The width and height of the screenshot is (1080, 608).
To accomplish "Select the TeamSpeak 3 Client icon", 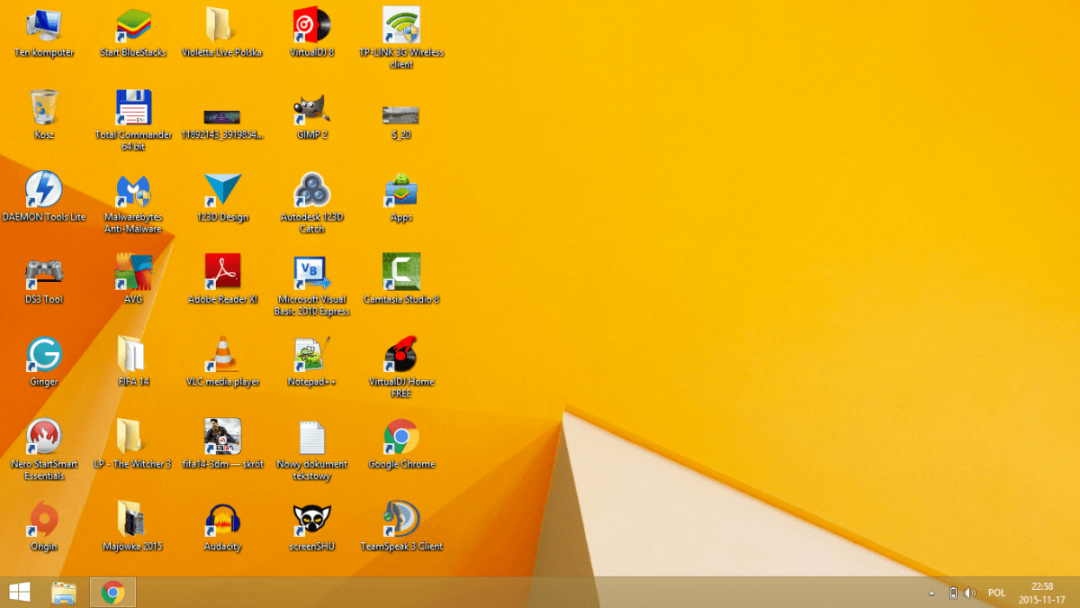I will tap(401, 521).
